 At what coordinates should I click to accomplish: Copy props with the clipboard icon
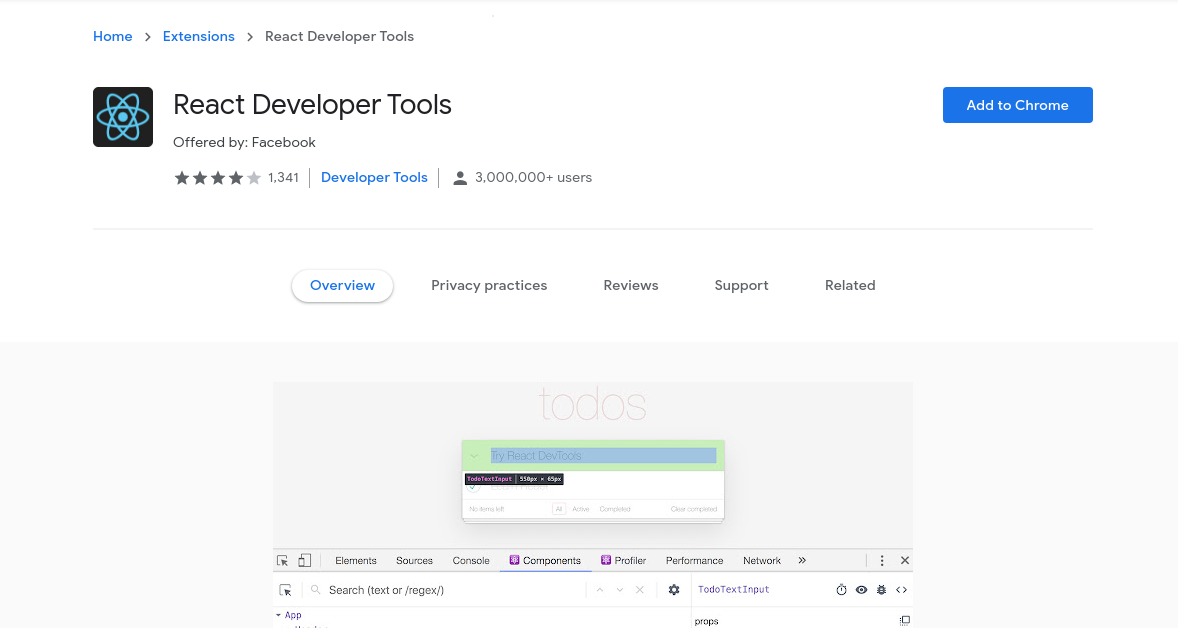(905, 620)
